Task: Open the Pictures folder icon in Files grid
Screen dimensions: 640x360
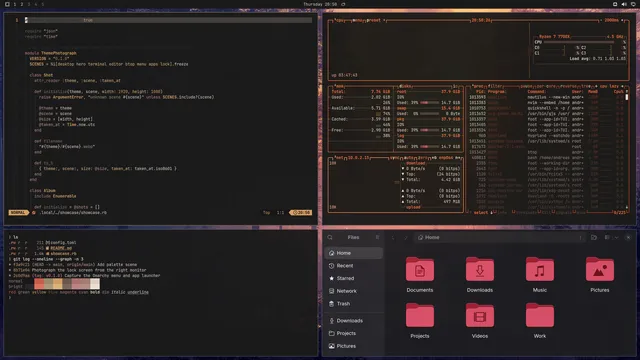Action: coord(600,270)
